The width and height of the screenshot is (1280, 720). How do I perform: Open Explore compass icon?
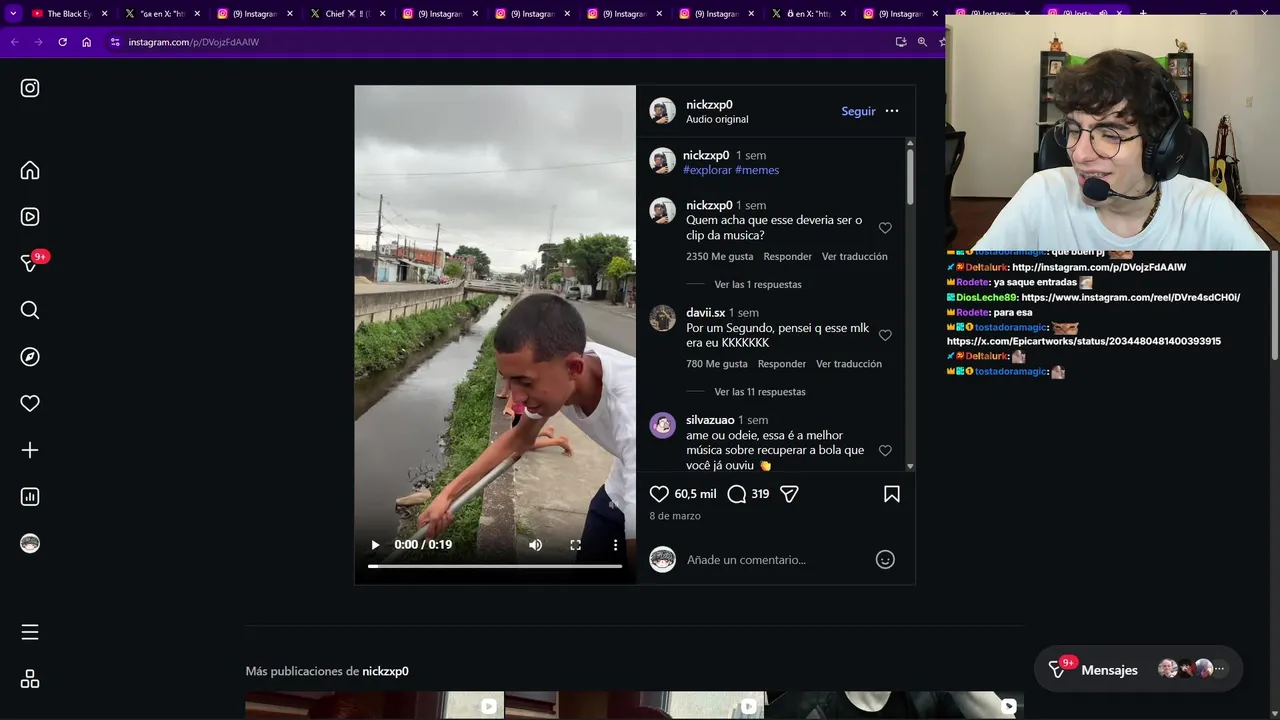pos(30,357)
